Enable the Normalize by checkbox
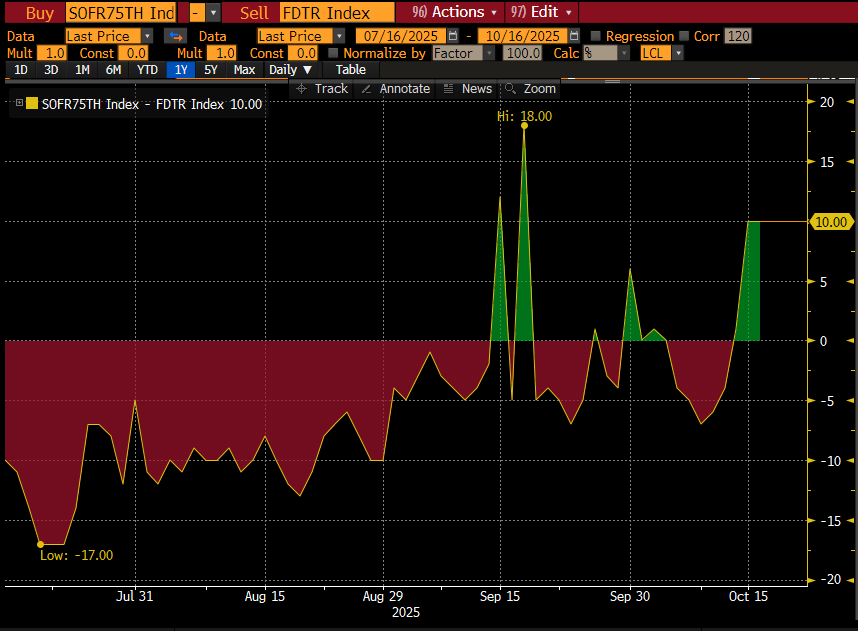The height and width of the screenshot is (631, 858). click(333, 53)
